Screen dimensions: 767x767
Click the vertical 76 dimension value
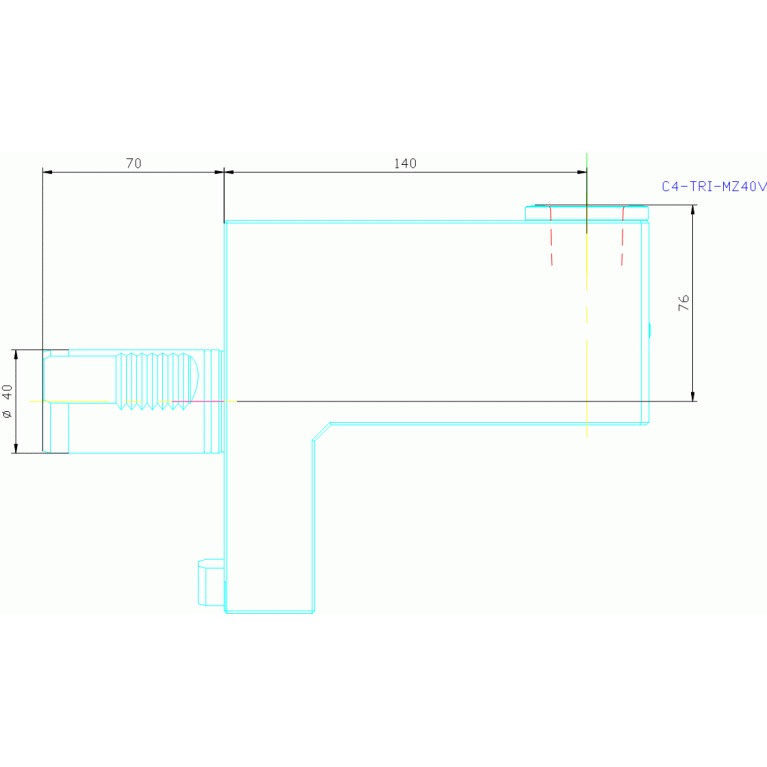pos(684,303)
